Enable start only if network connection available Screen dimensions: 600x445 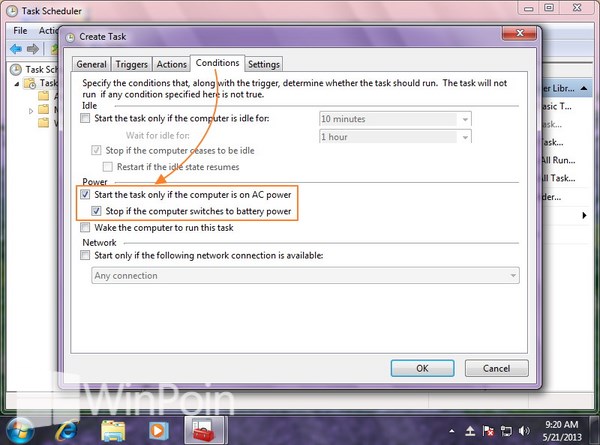tap(85, 255)
